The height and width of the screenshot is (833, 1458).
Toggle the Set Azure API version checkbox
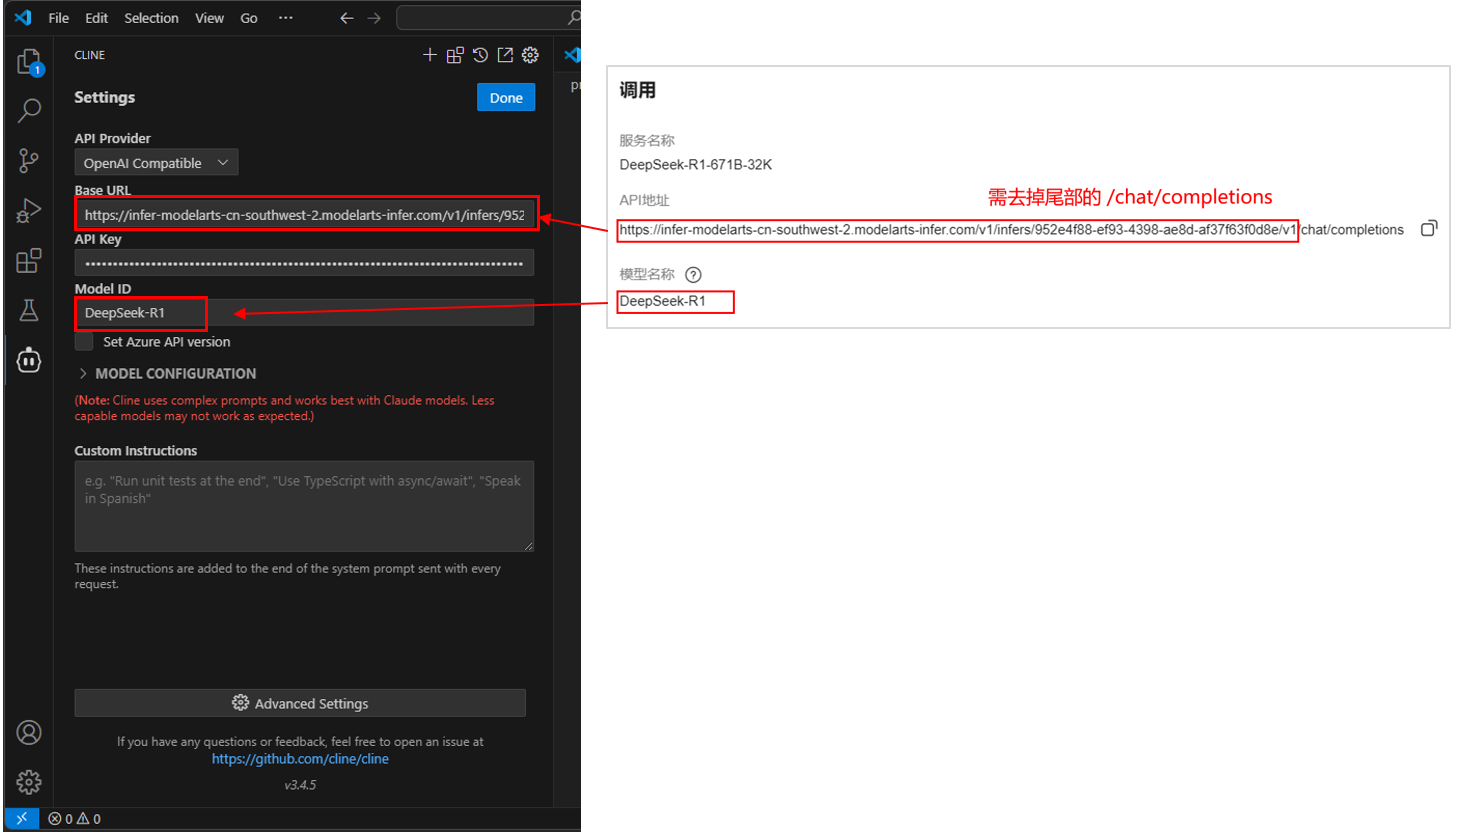tap(84, 342)
